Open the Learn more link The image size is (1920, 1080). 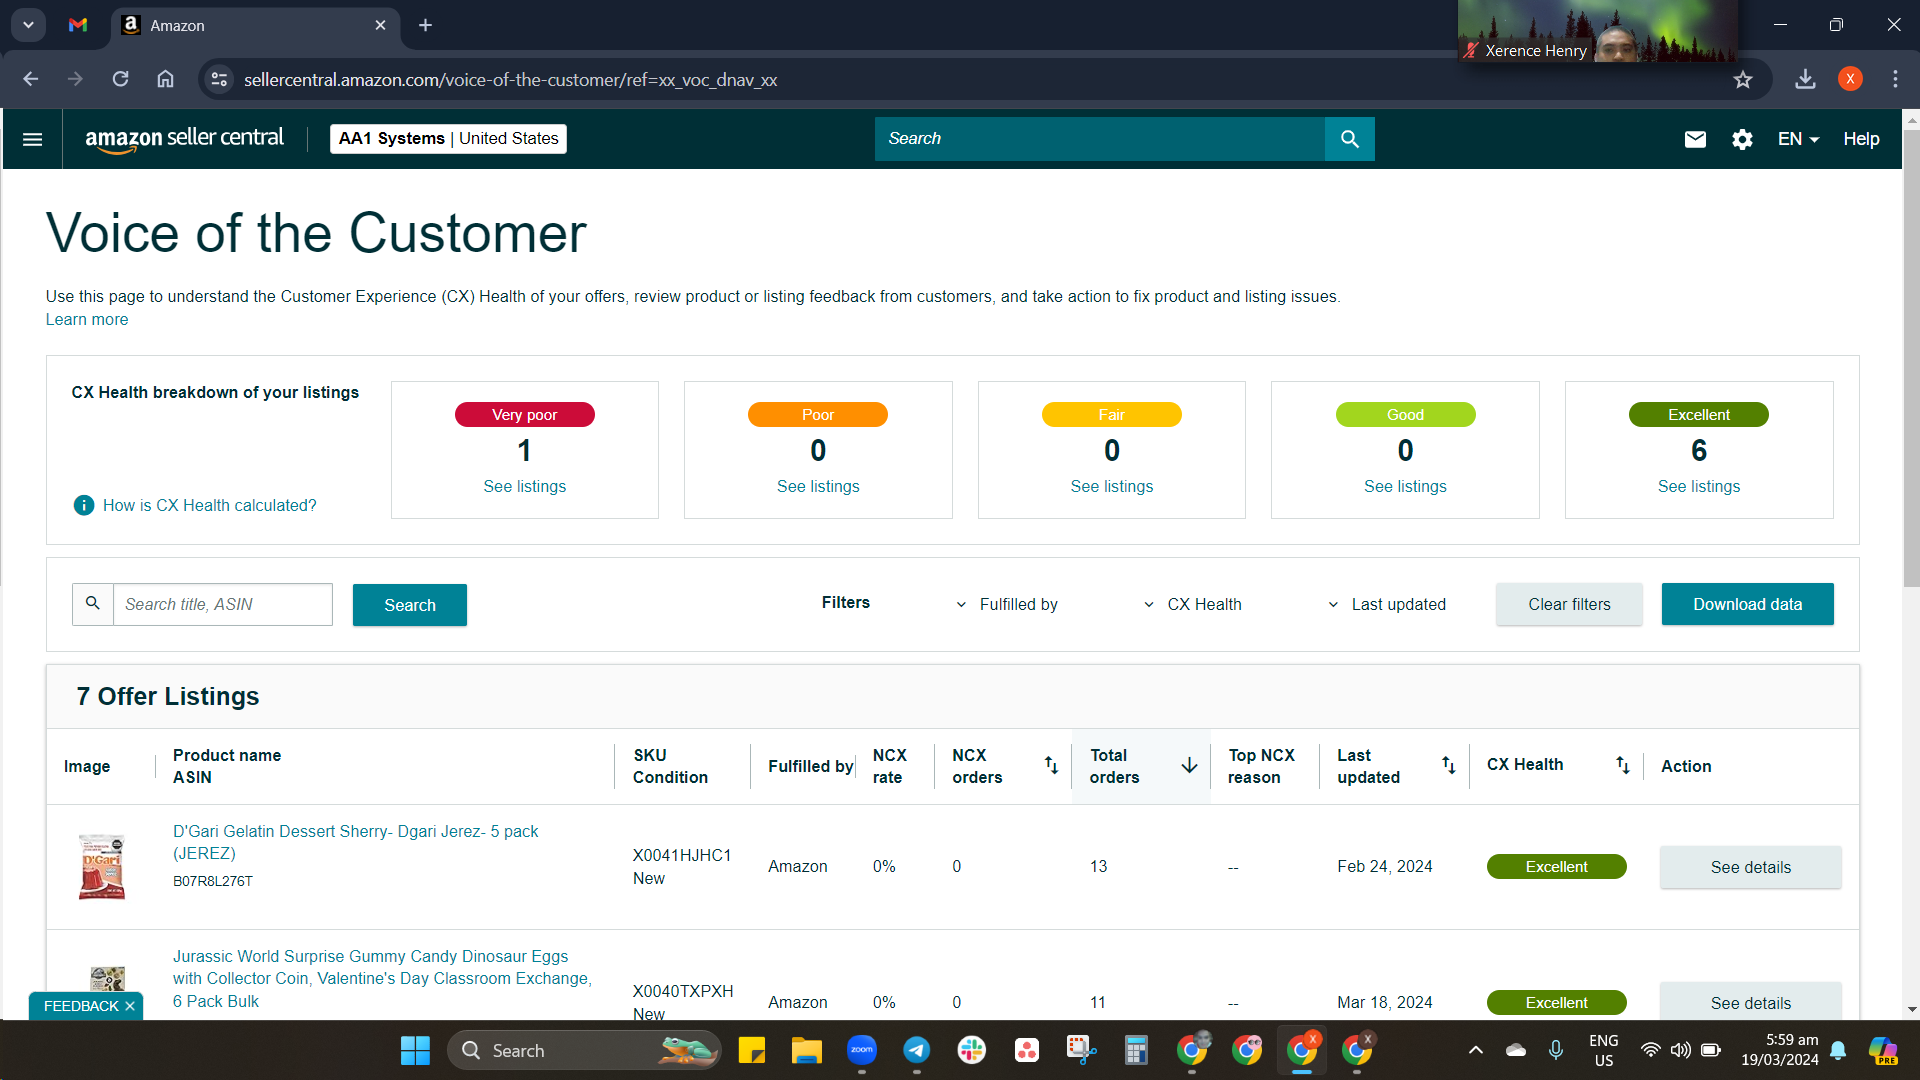coord(87,319)
